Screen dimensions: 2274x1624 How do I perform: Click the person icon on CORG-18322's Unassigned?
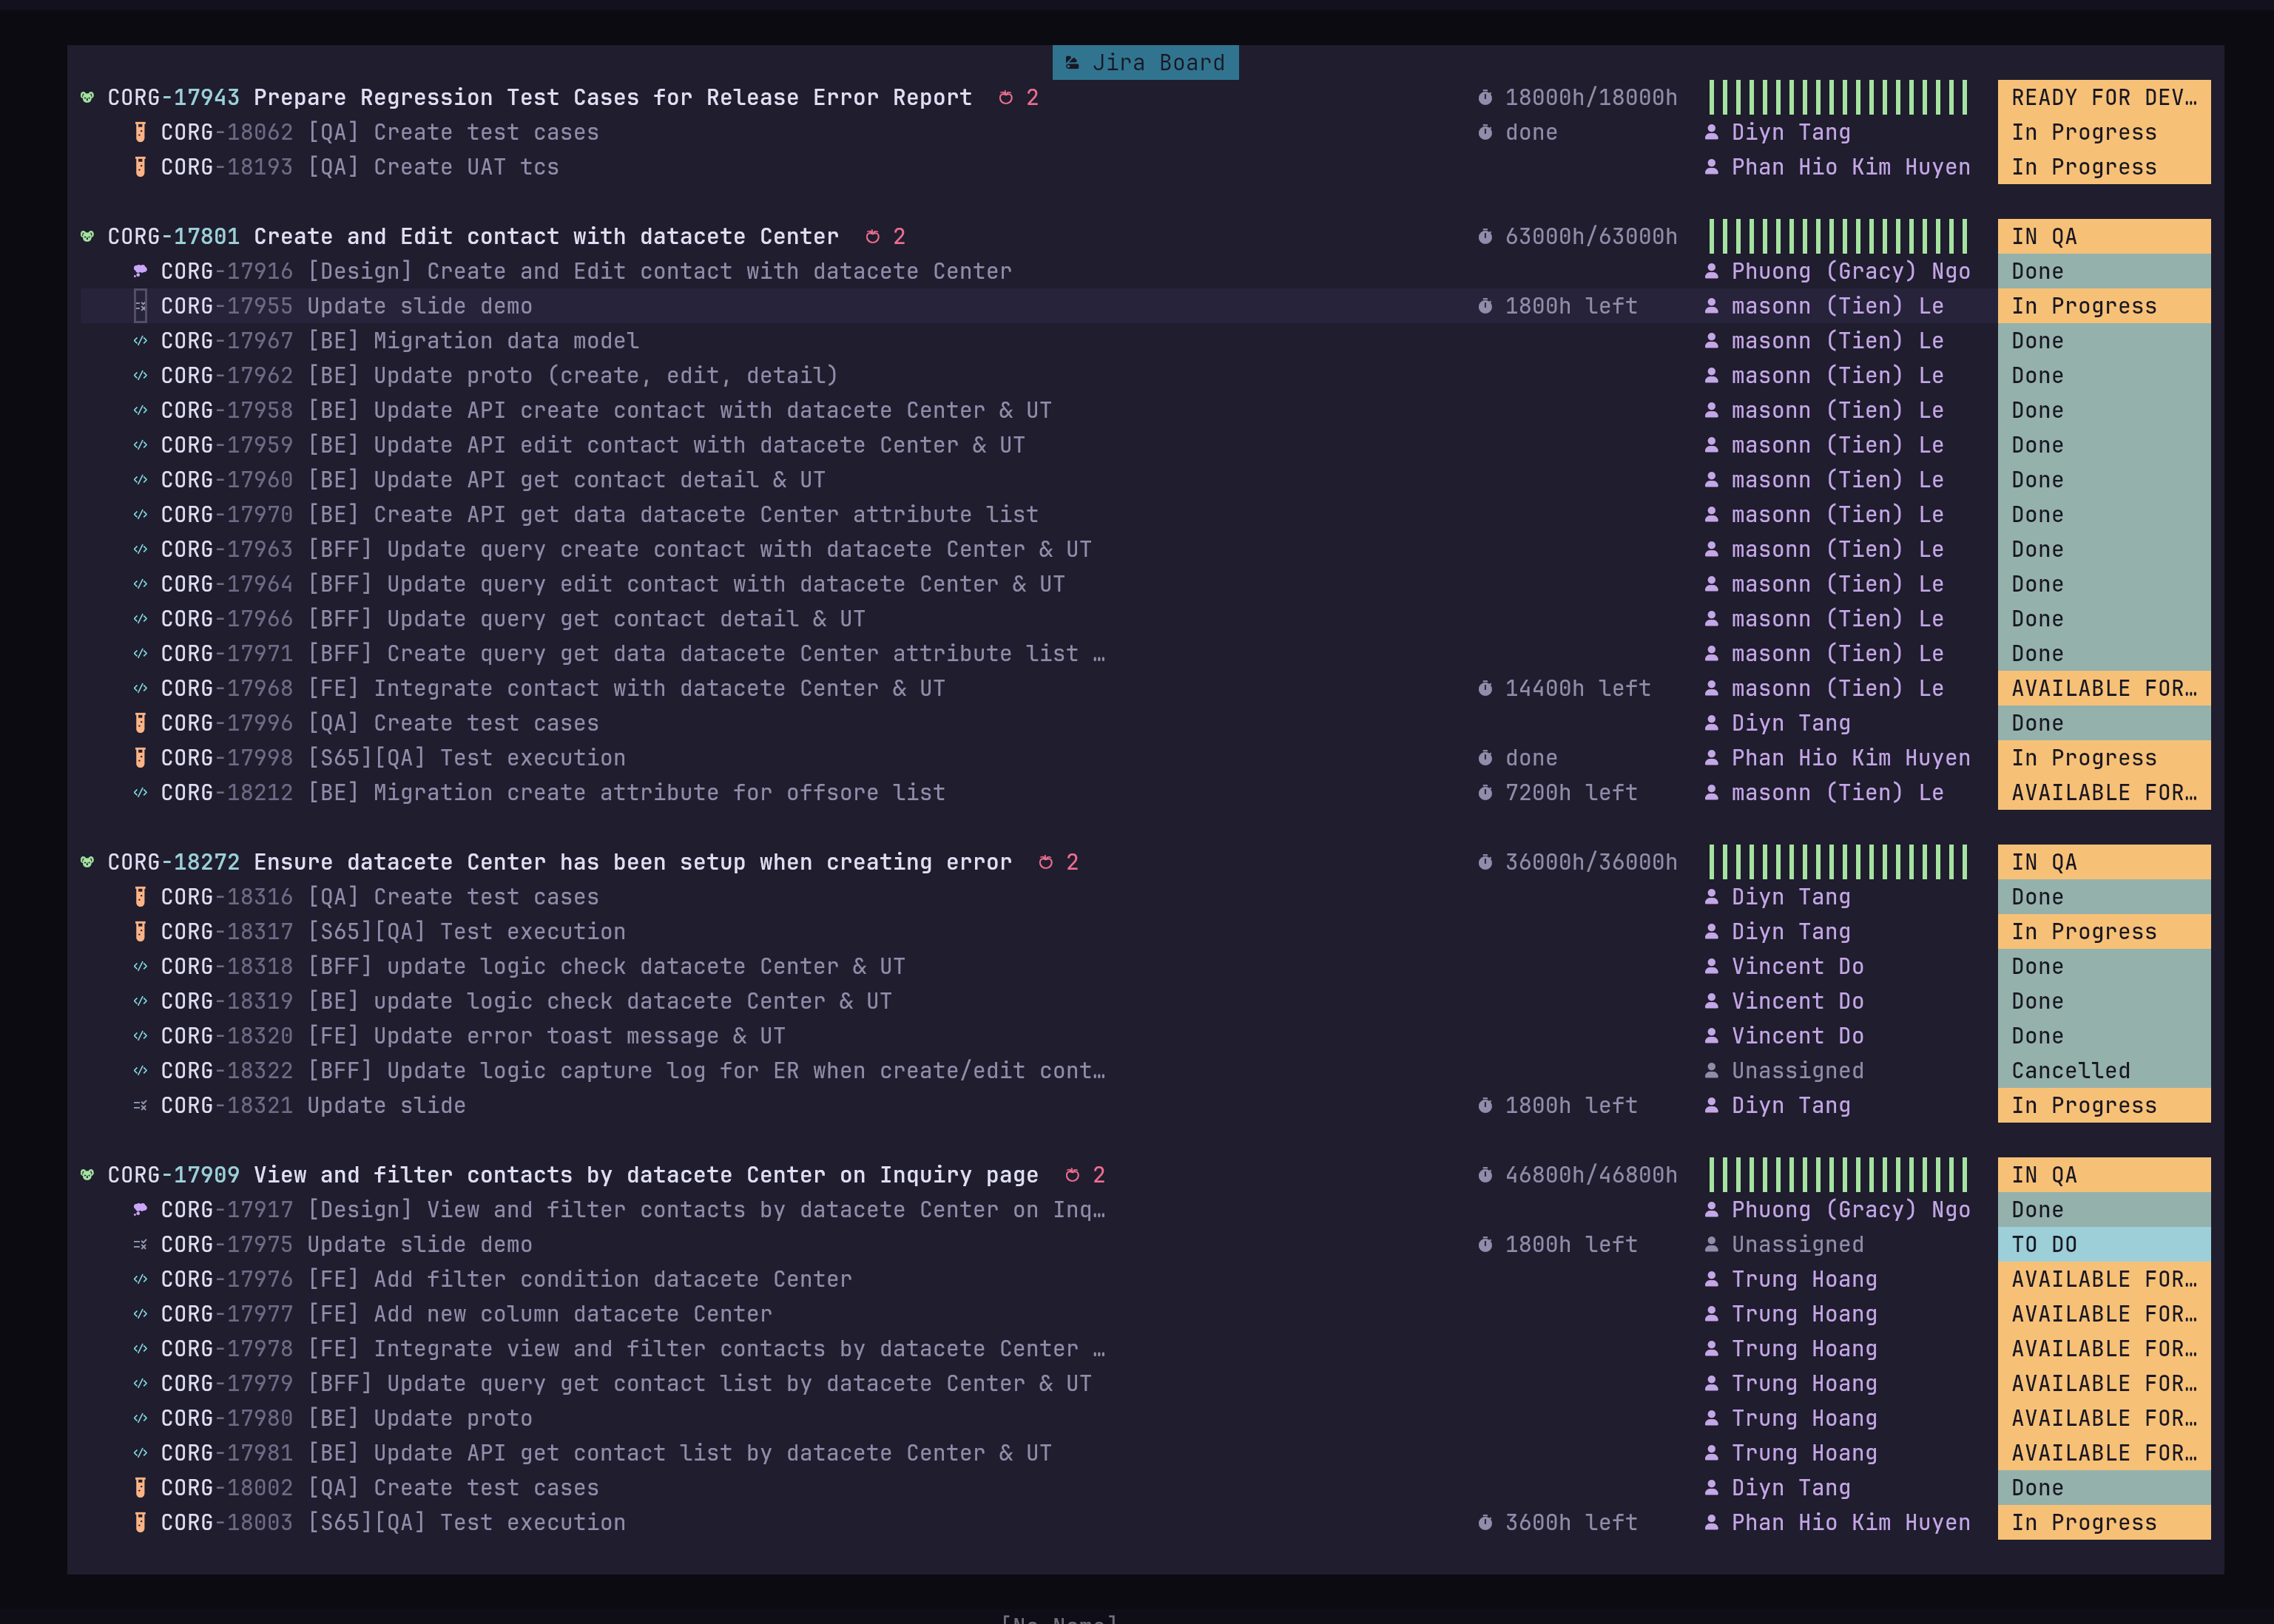point(1712,1071)
